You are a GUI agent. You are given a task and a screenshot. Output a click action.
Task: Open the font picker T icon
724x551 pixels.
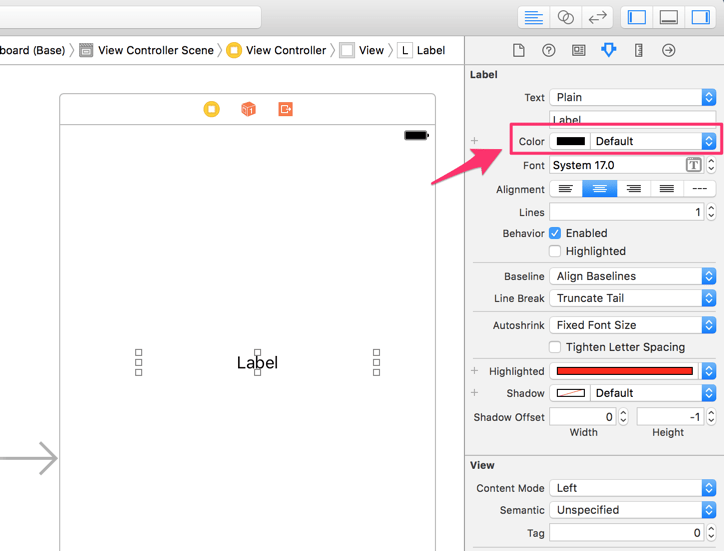(694, 165)
